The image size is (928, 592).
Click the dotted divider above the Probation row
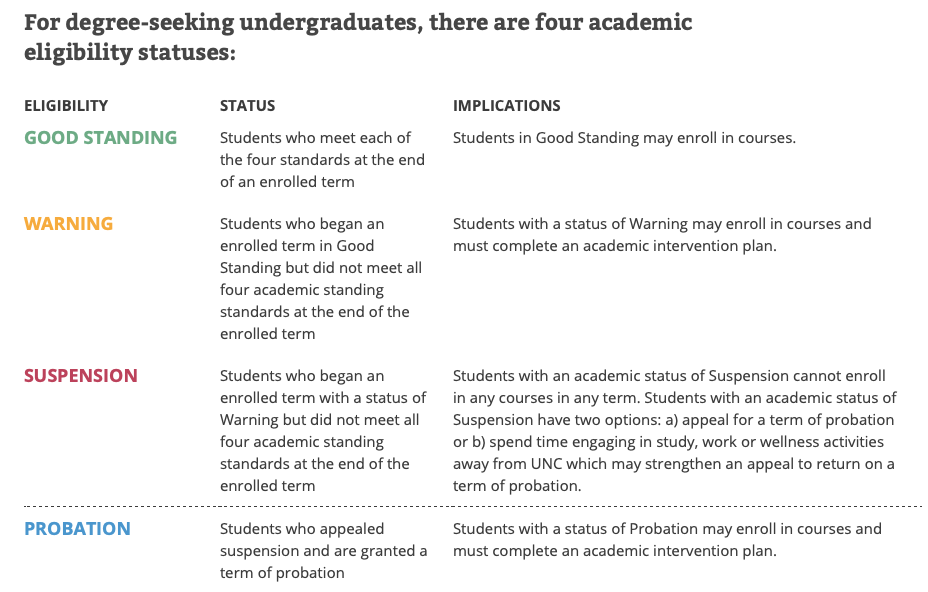(472, 506)
